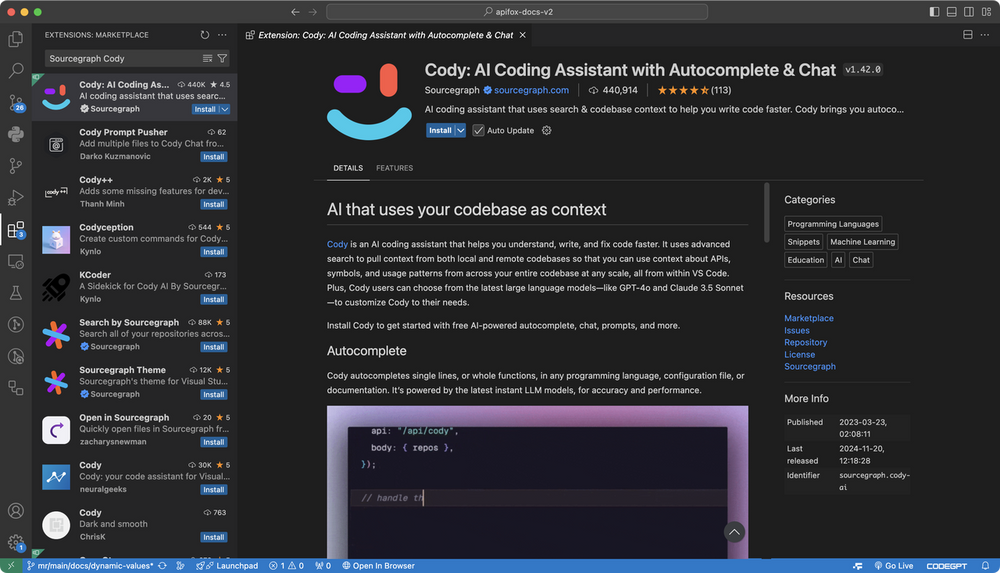
Task: Click the Python icon in activity bar
Action: point(16,135)
